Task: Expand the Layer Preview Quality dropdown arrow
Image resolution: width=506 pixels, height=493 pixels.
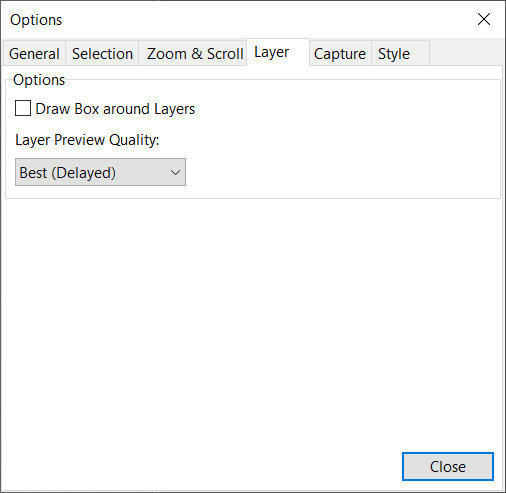Action: click(175, 172)
